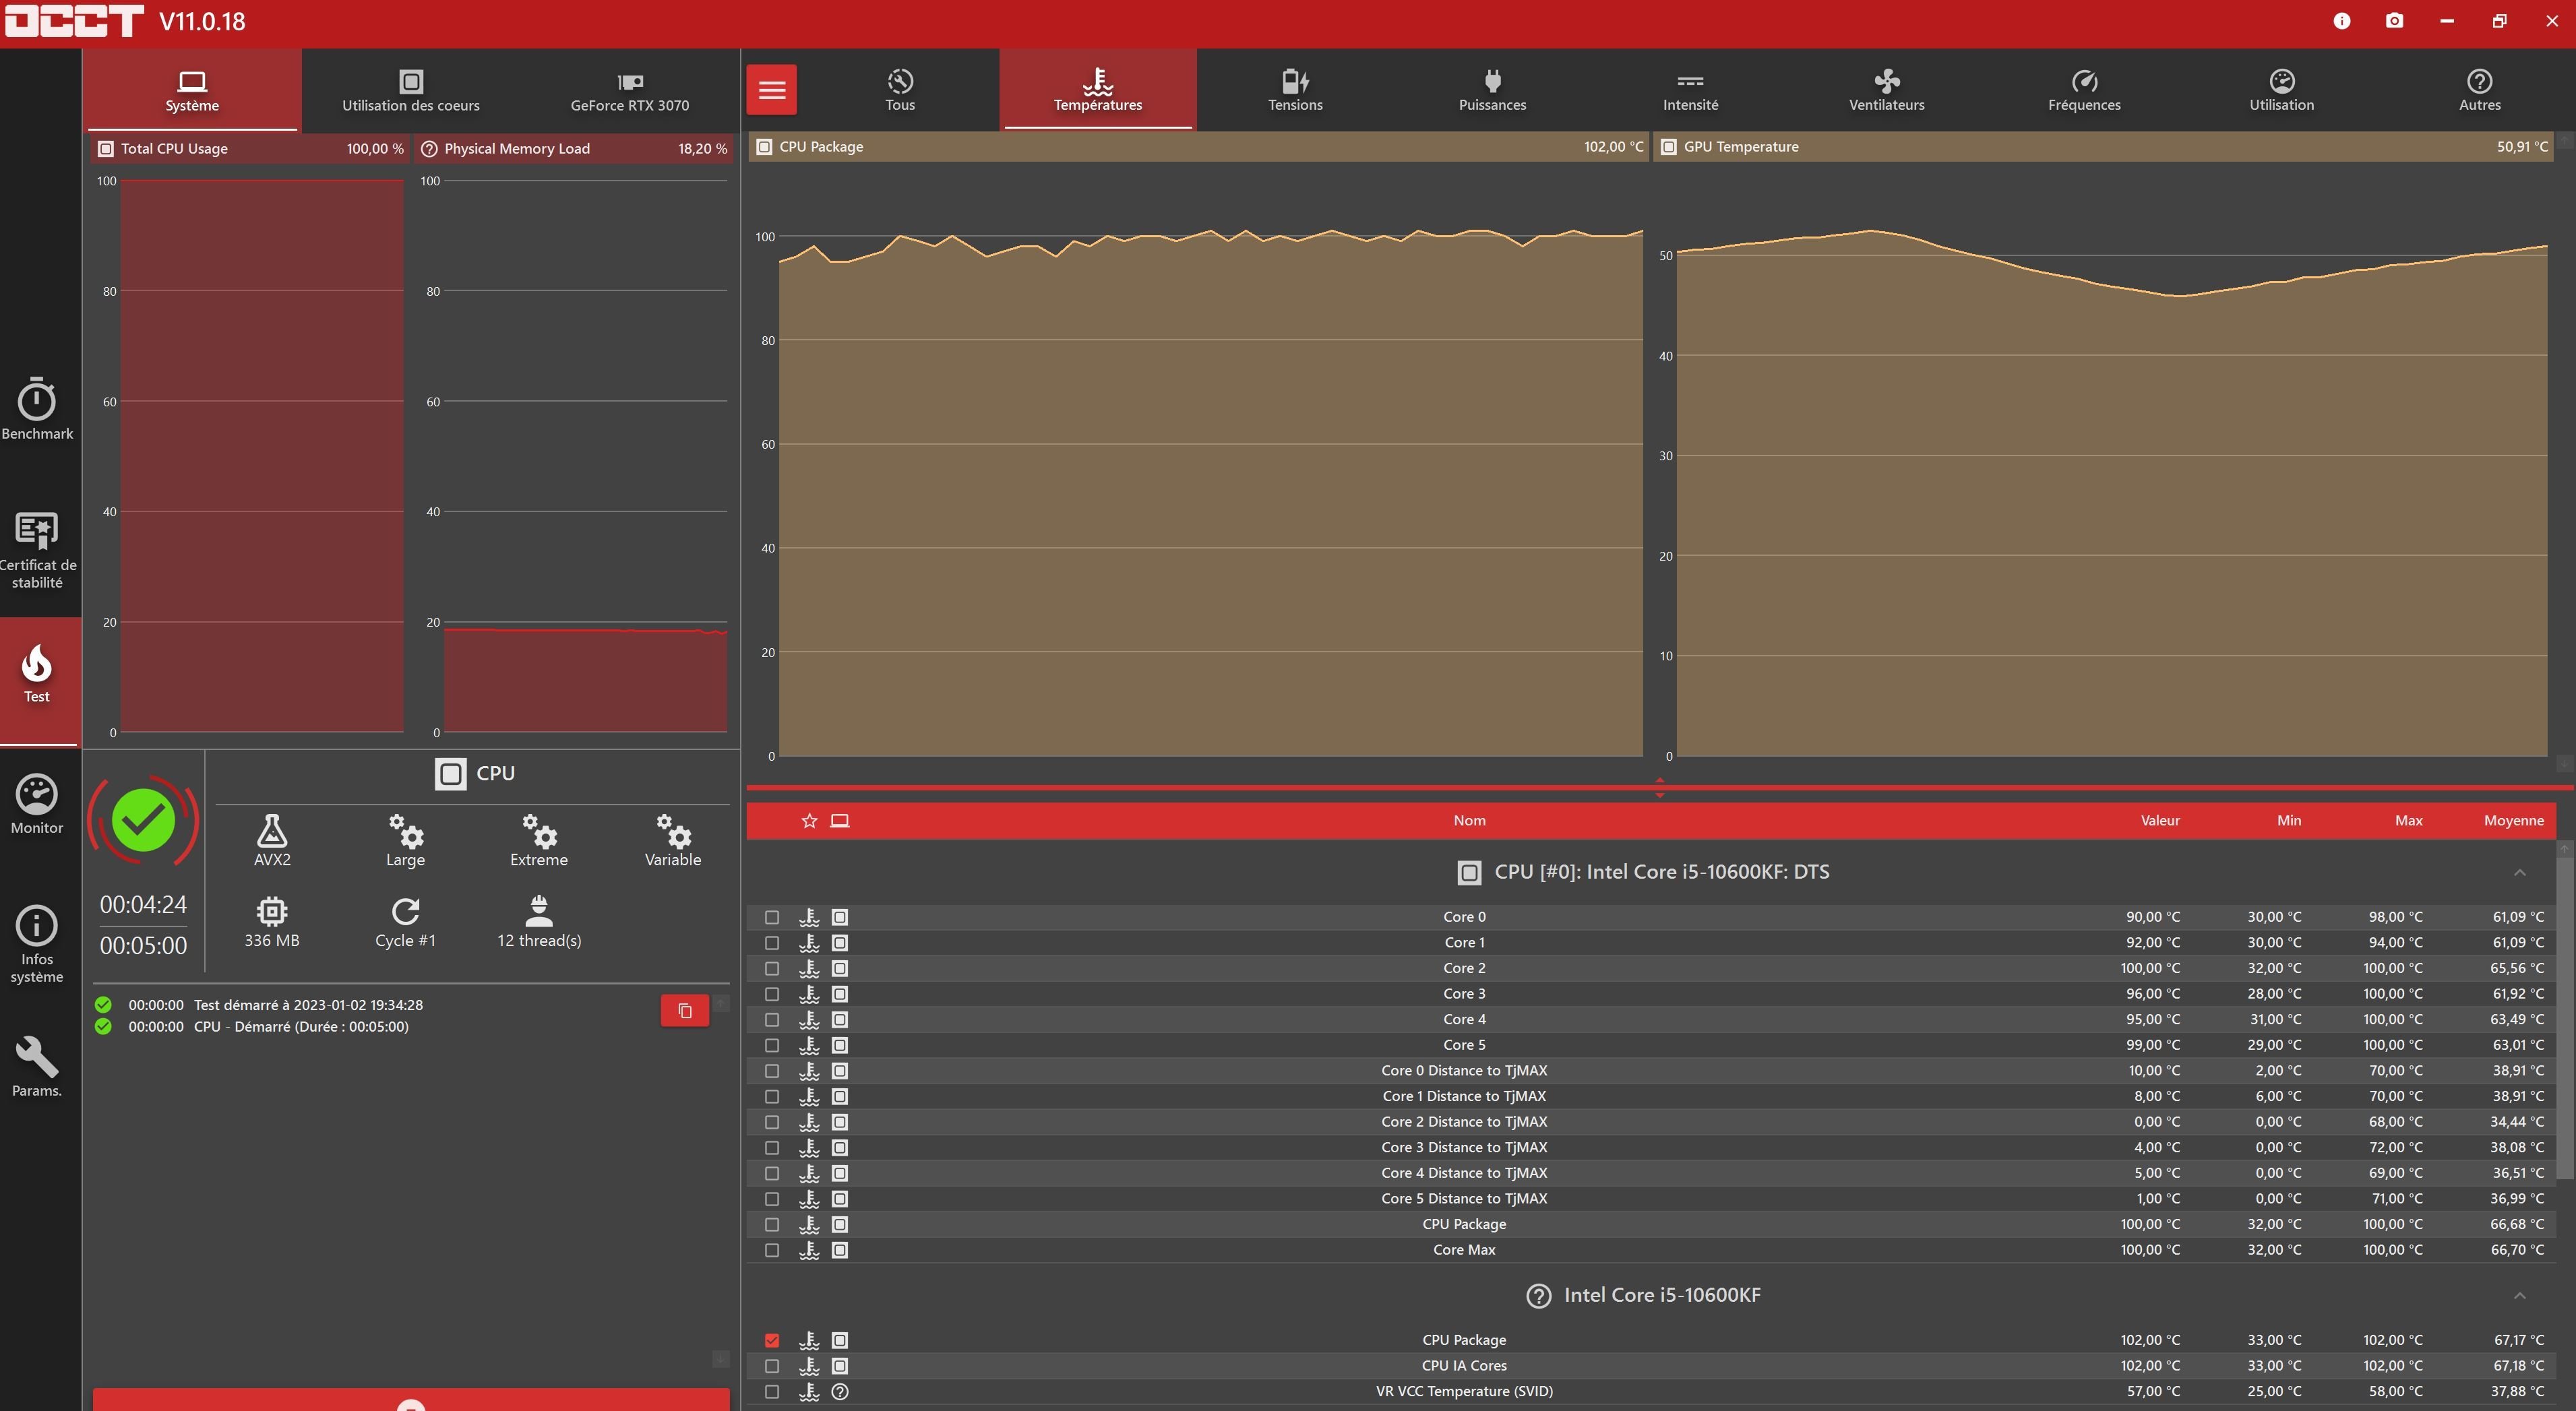Screen dimensions: 2576x1411
Task: Click the Total CPU Usage graph header
Action: 250,148
